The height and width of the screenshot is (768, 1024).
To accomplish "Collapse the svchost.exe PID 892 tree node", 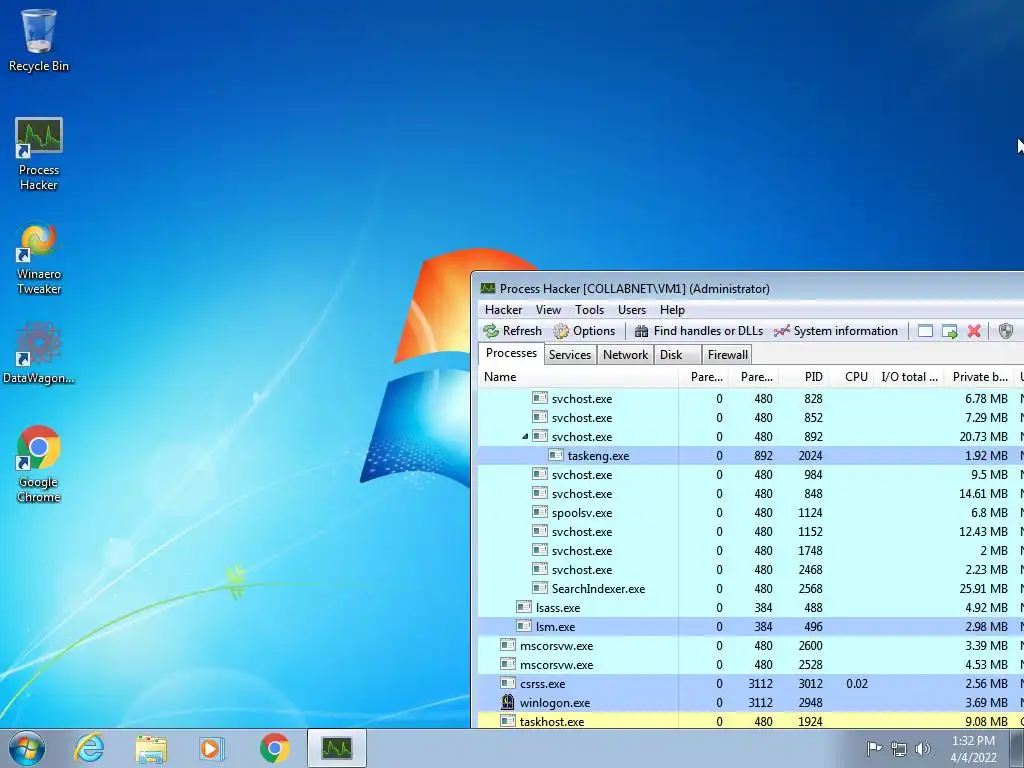I will pyautogui.click(x=525, y=436).
